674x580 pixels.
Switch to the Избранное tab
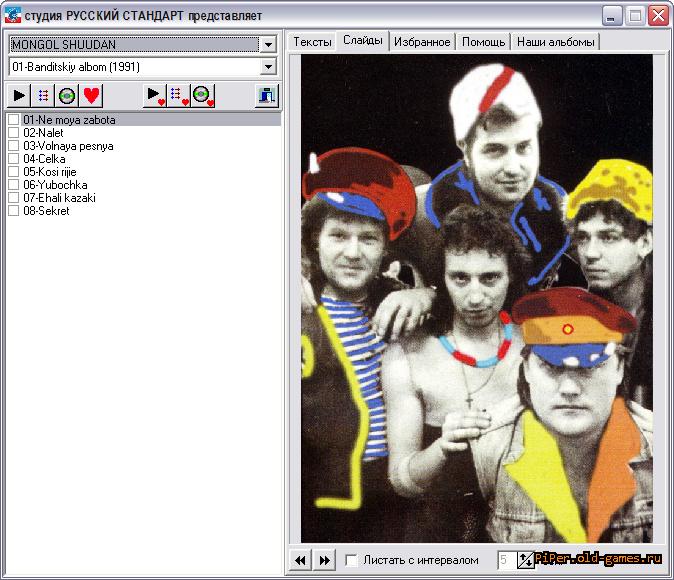coord(422,42)
